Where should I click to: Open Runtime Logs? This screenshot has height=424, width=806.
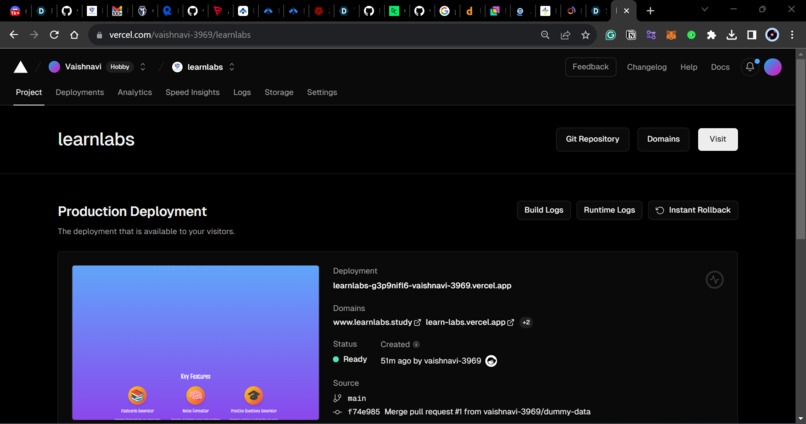tap(609, 210)
